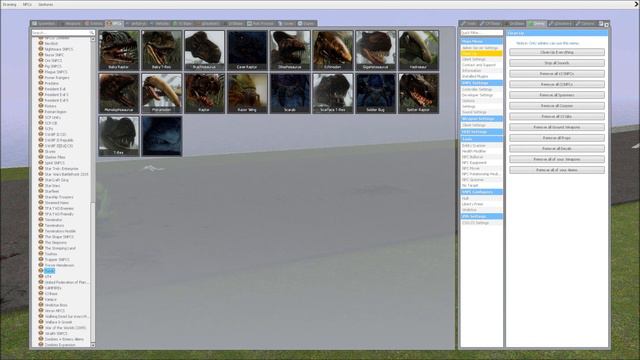
Task: Select the Scarab thumbnail
Action: point(290,93)
